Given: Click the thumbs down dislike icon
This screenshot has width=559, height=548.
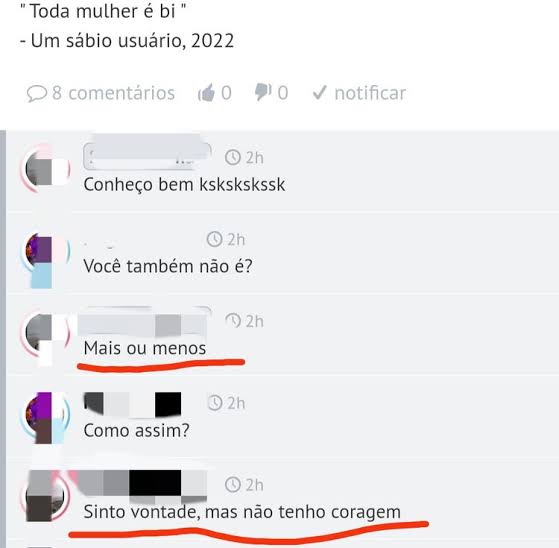Looking at the screenshot, I should [x=263, y=92].
